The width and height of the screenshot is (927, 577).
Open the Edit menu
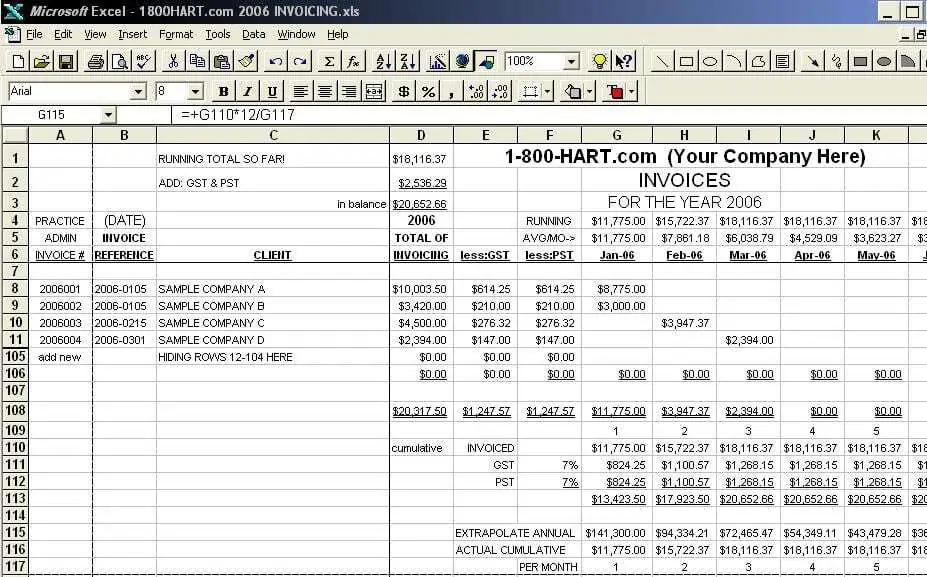pos(63,34)
